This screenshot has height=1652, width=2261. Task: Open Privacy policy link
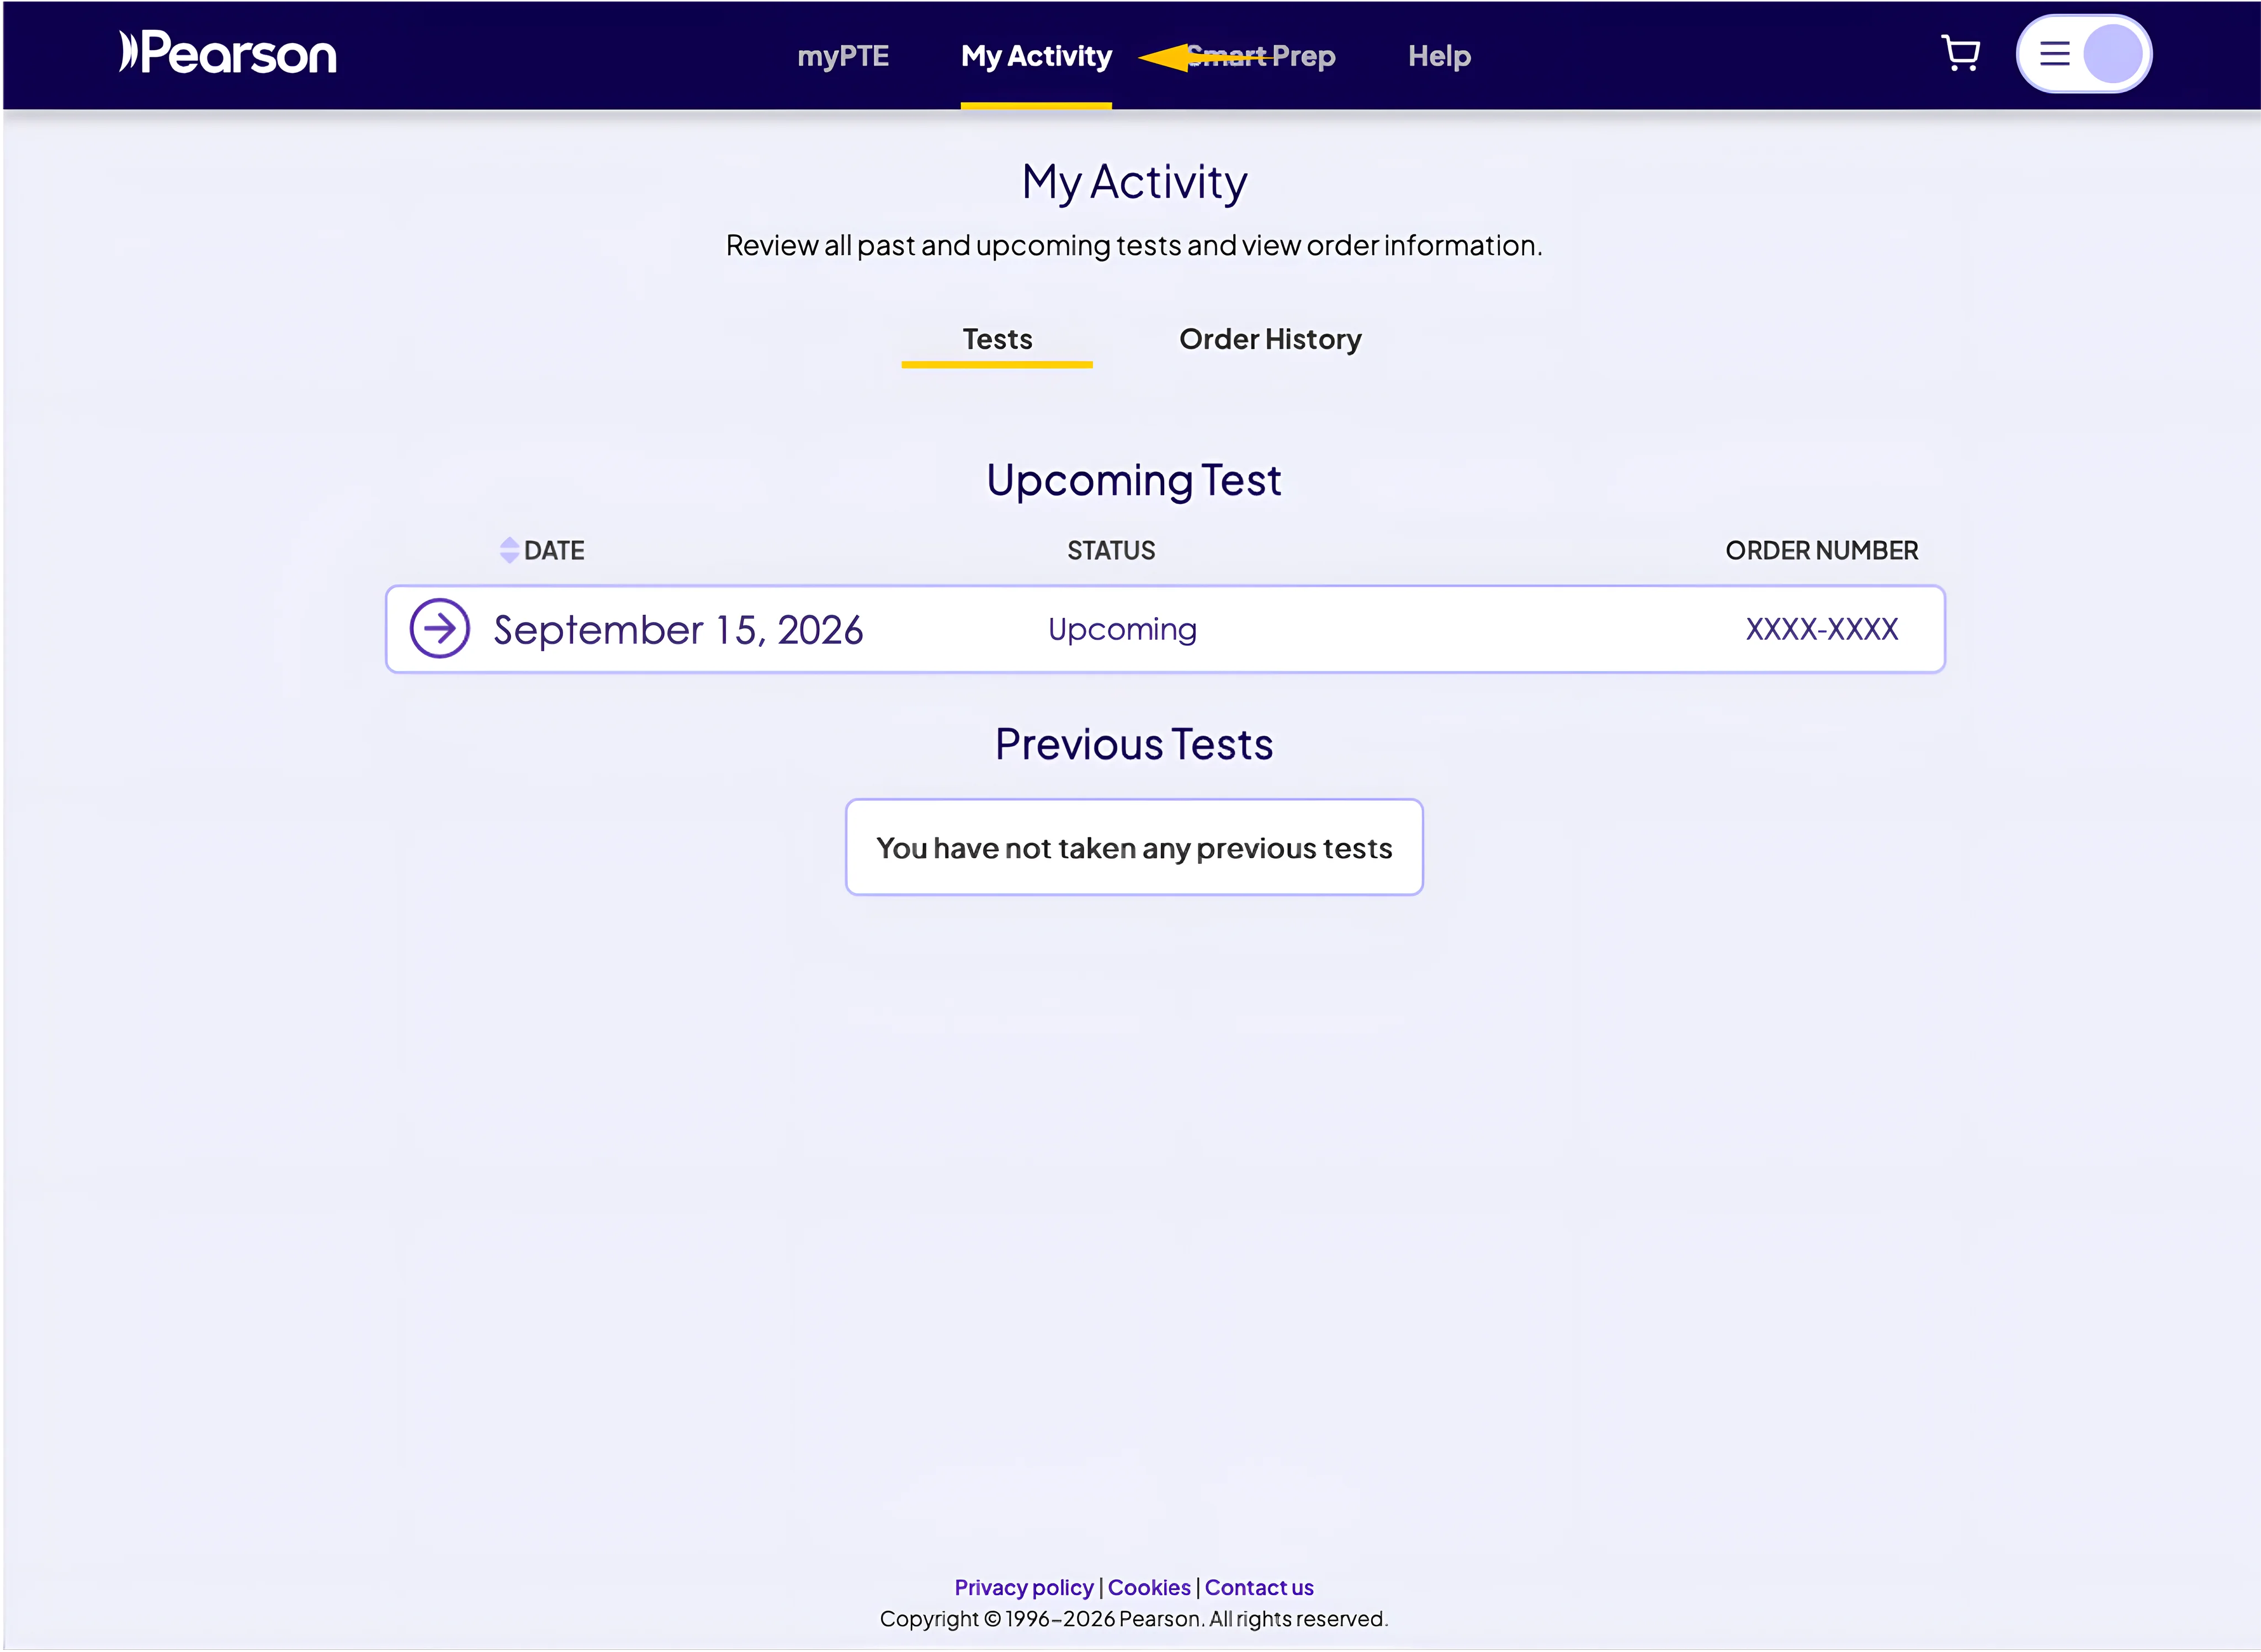[x=1024, y=1587]
